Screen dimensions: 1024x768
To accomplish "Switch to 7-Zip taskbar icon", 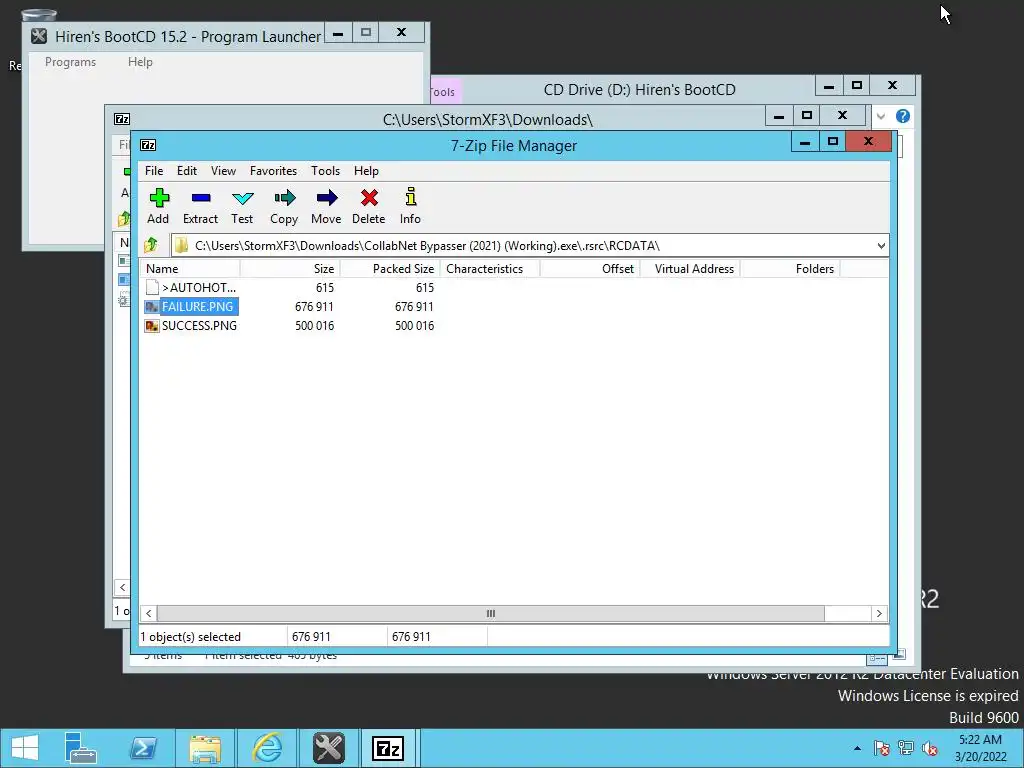I will coord(388,748).
